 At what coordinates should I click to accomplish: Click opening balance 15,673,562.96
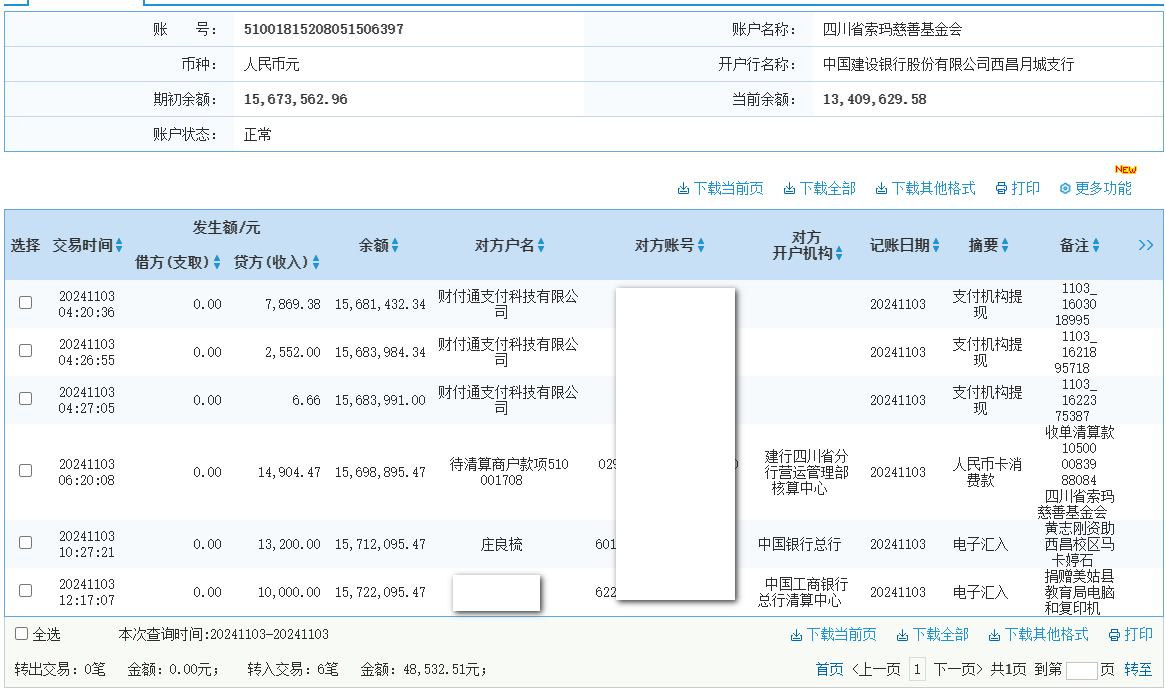pos(295,99)
